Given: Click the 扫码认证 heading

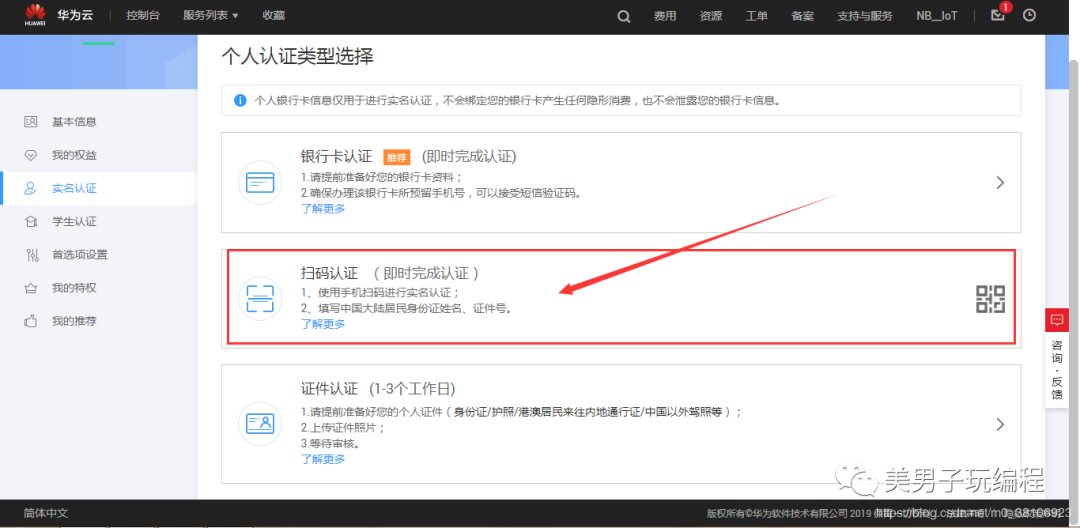Looking at the screenshot, I should 329,273.
